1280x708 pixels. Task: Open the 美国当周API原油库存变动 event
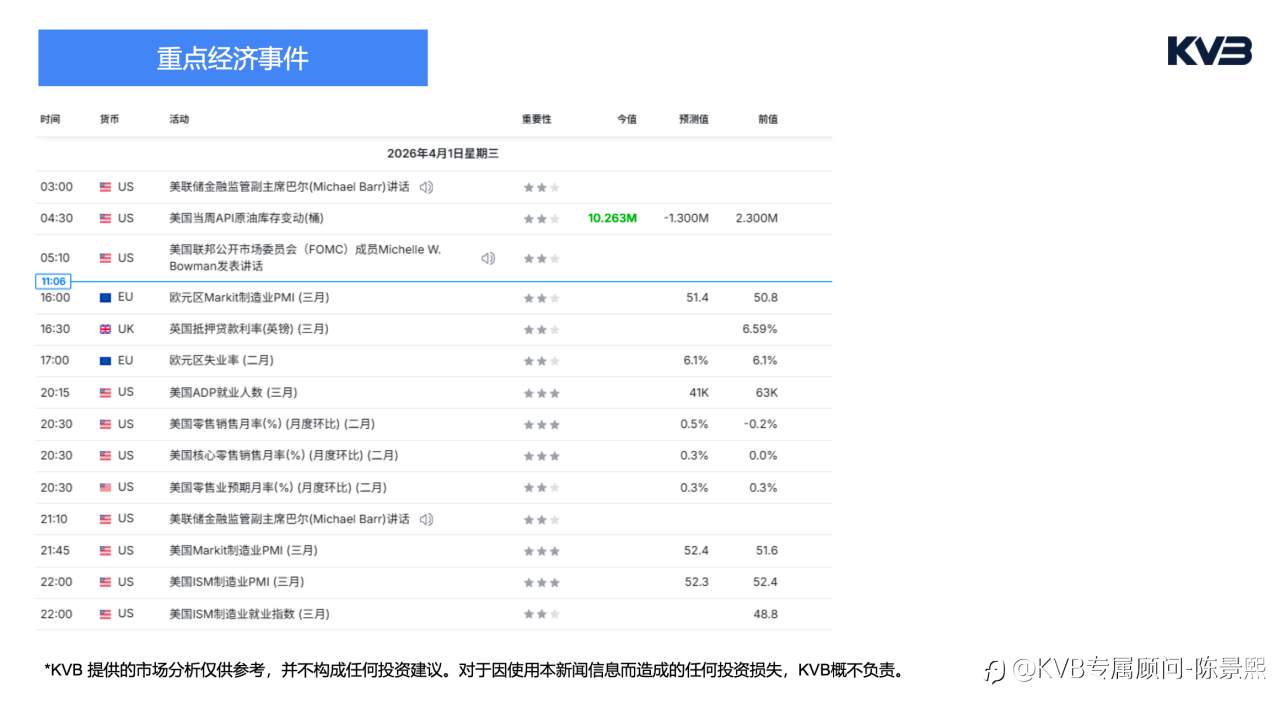(x=246, y=218)
